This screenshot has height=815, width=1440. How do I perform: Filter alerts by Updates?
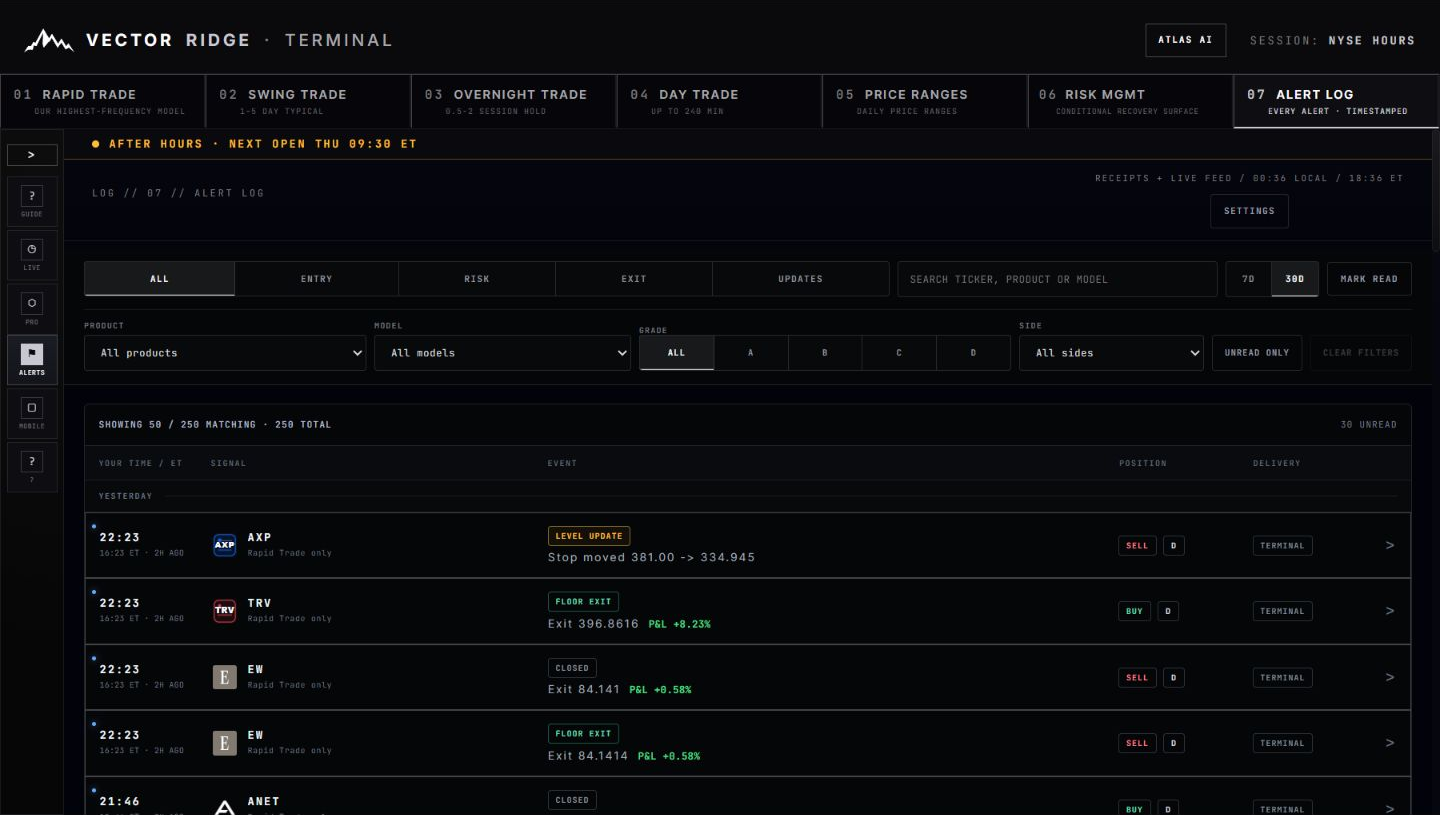pos(801,279)
